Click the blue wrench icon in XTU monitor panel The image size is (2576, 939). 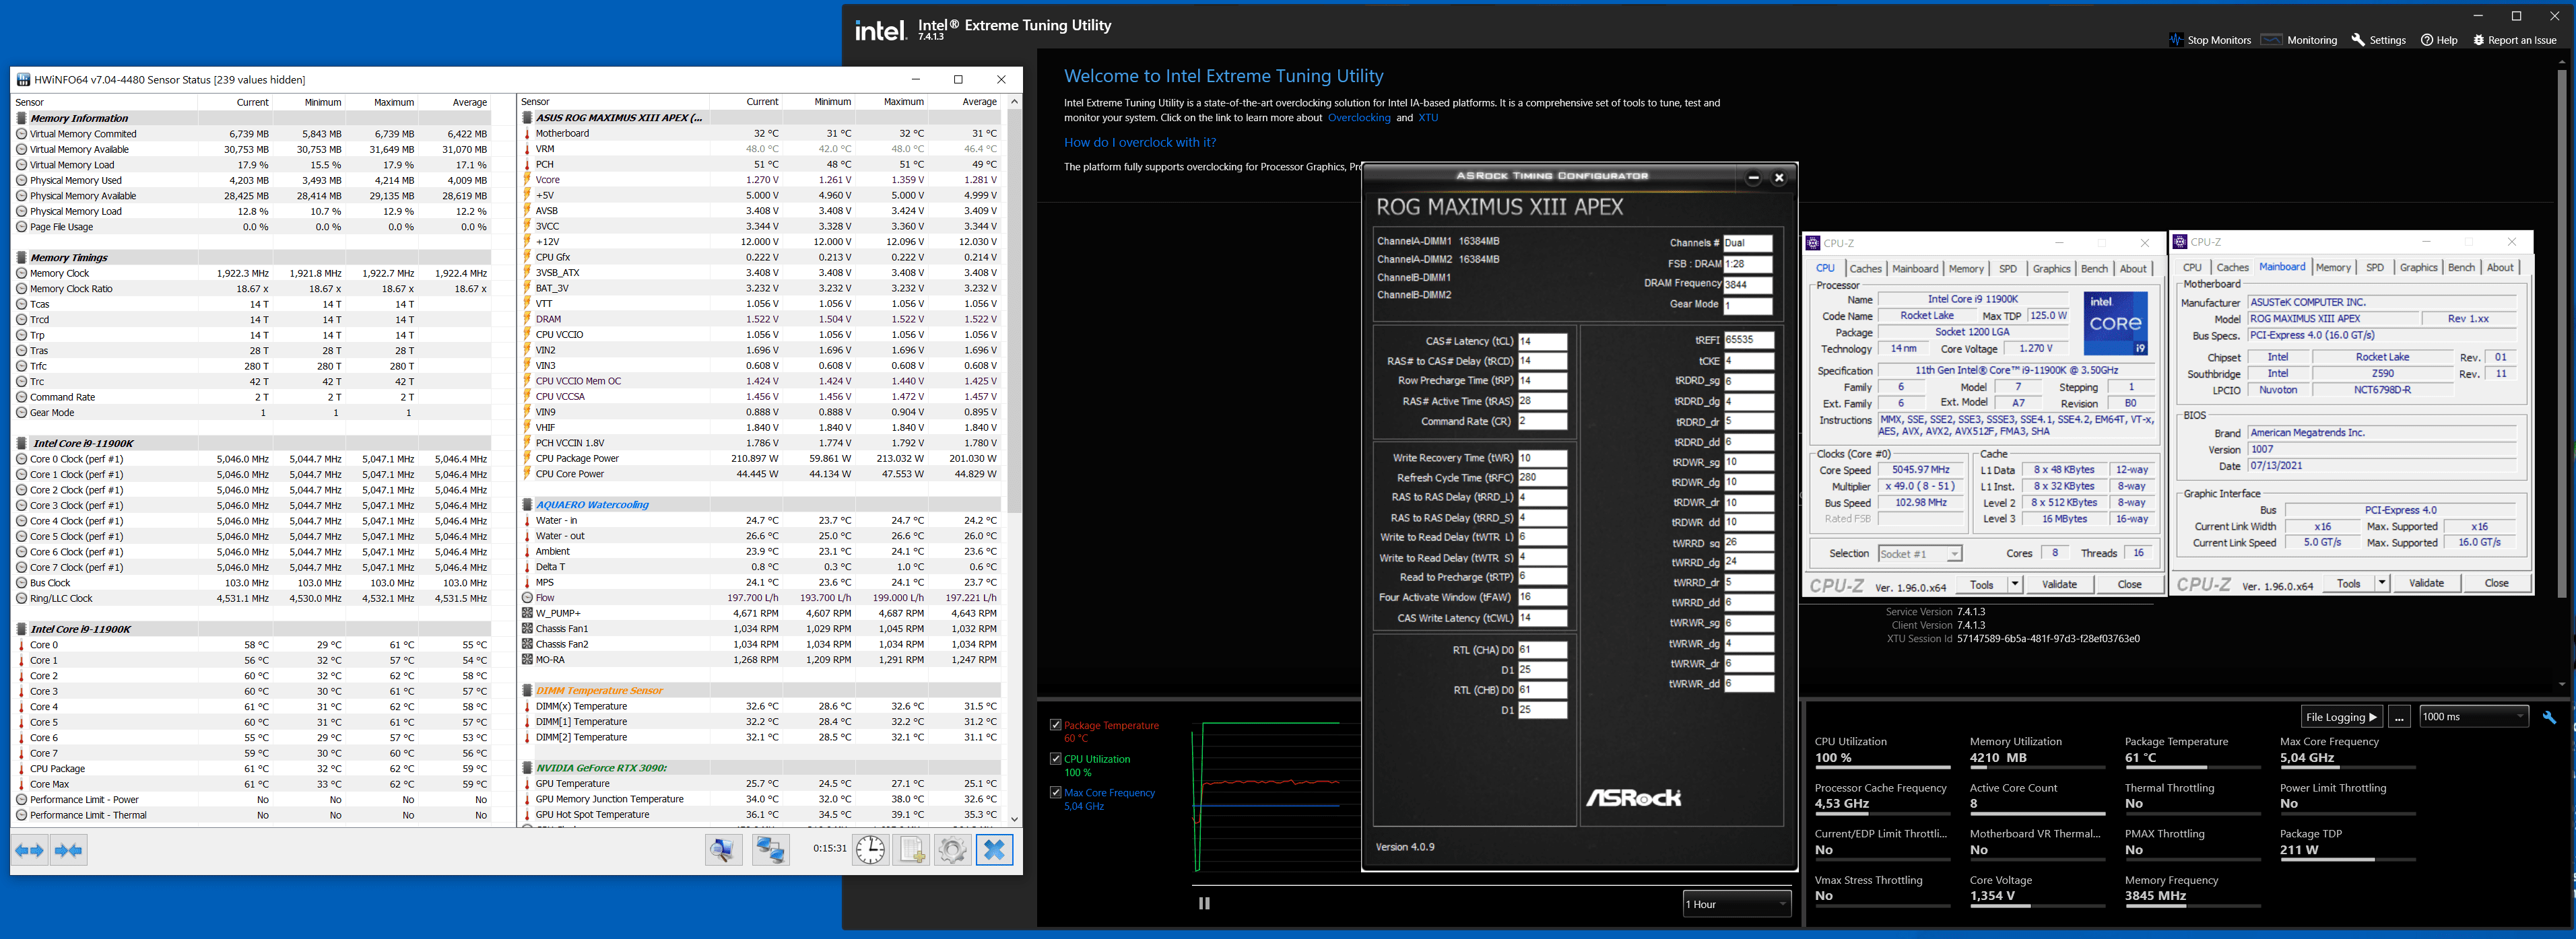pyautogui.click(x=2549, y=717)
